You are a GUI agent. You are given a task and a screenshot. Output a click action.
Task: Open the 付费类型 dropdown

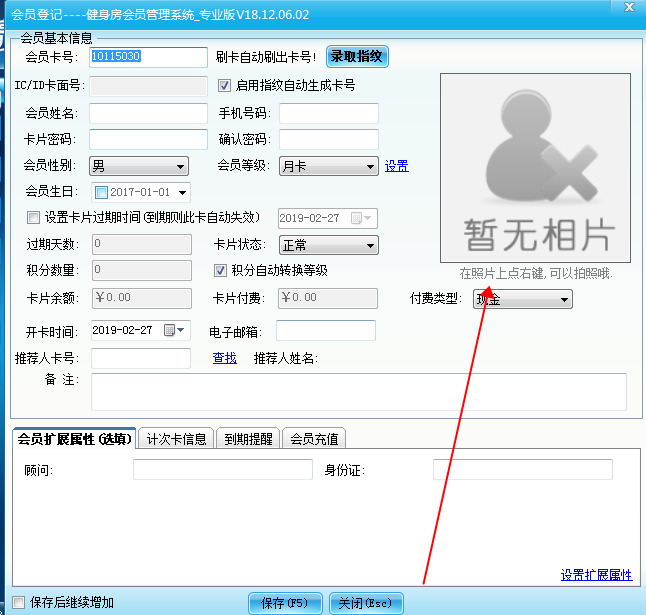click(522, 299)
